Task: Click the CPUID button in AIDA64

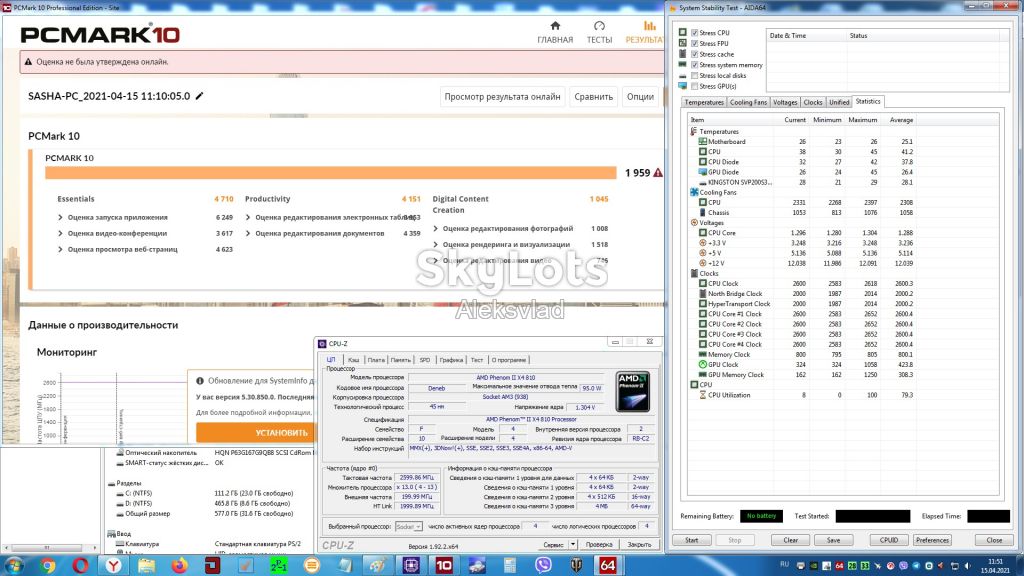Action: click(x=889, y=540)
